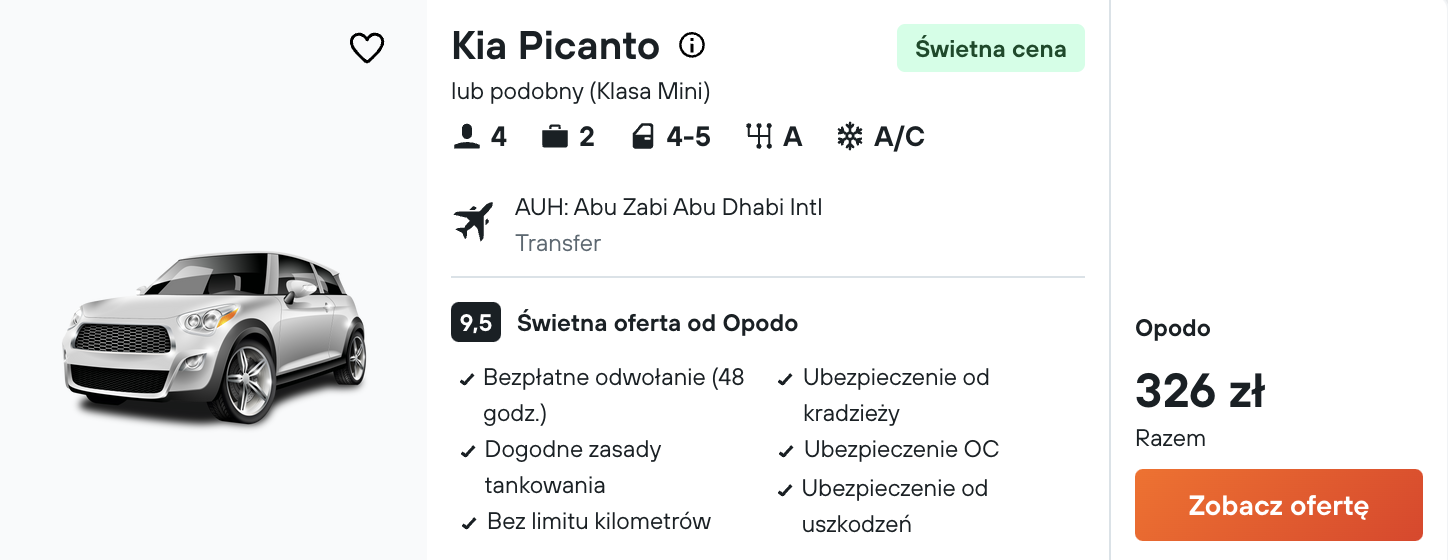Click the car door icon showing 4-5
The width and height of the screenshot is (1448, 560).
[x=642, y=137]
